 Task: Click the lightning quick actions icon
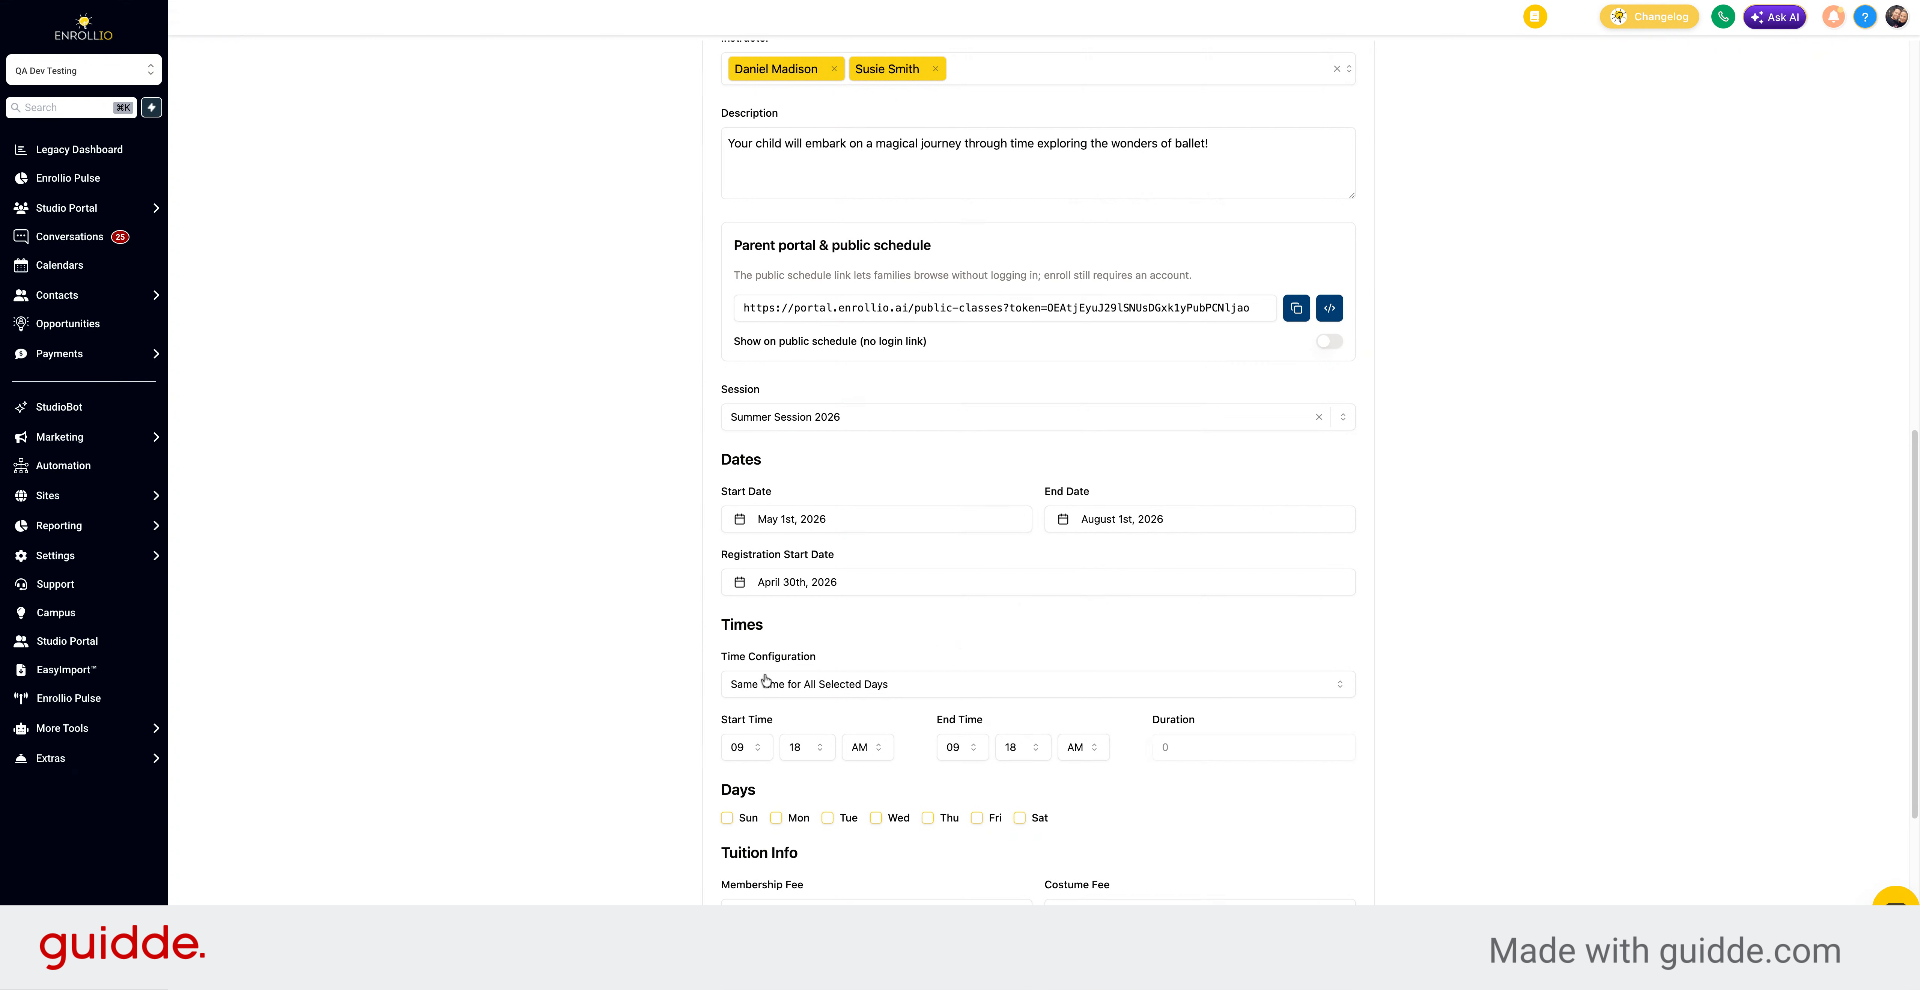(151, 107)
